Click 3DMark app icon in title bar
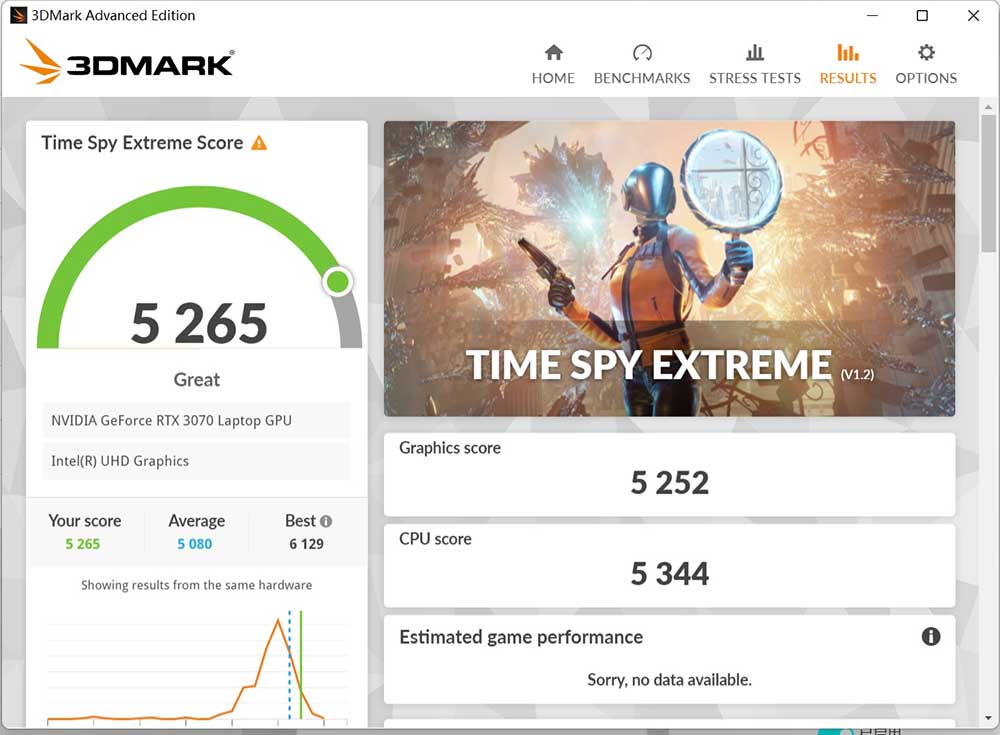 click(18, 15)
